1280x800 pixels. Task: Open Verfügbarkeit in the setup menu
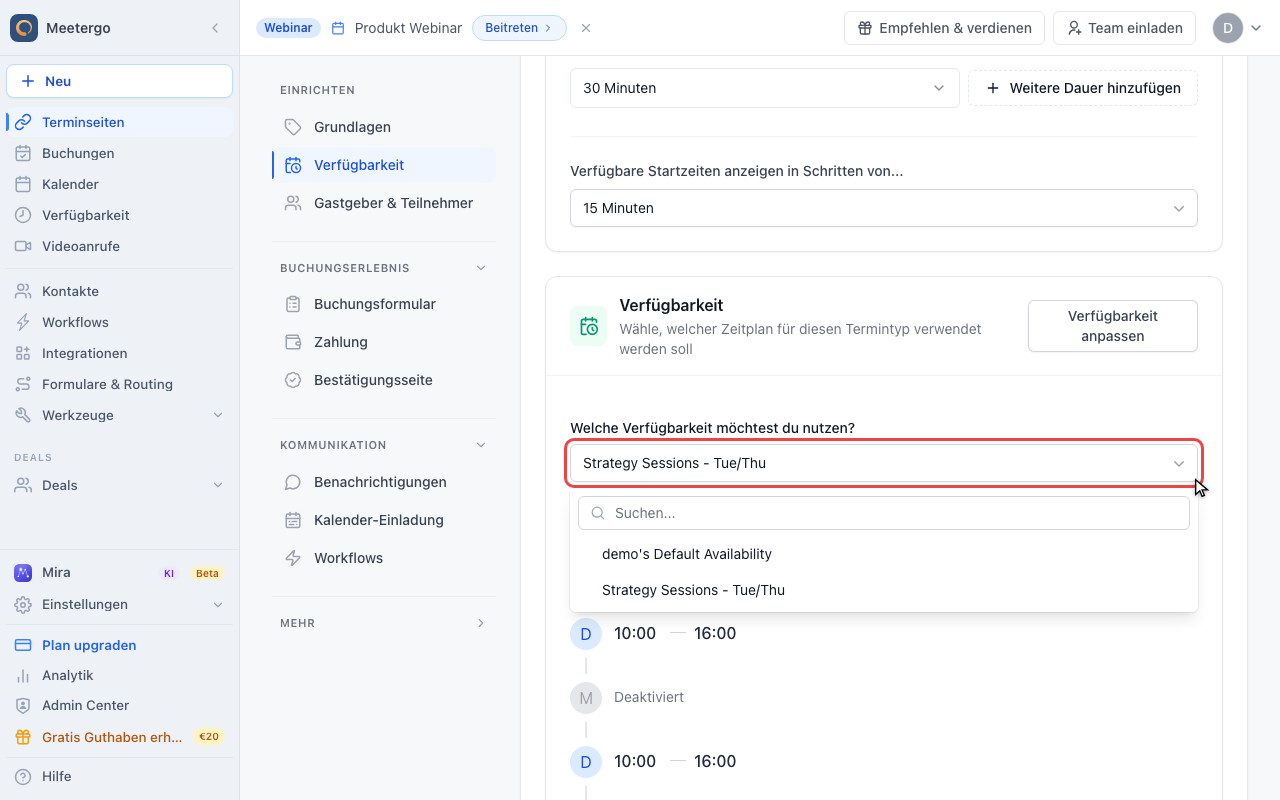point(384,165)
